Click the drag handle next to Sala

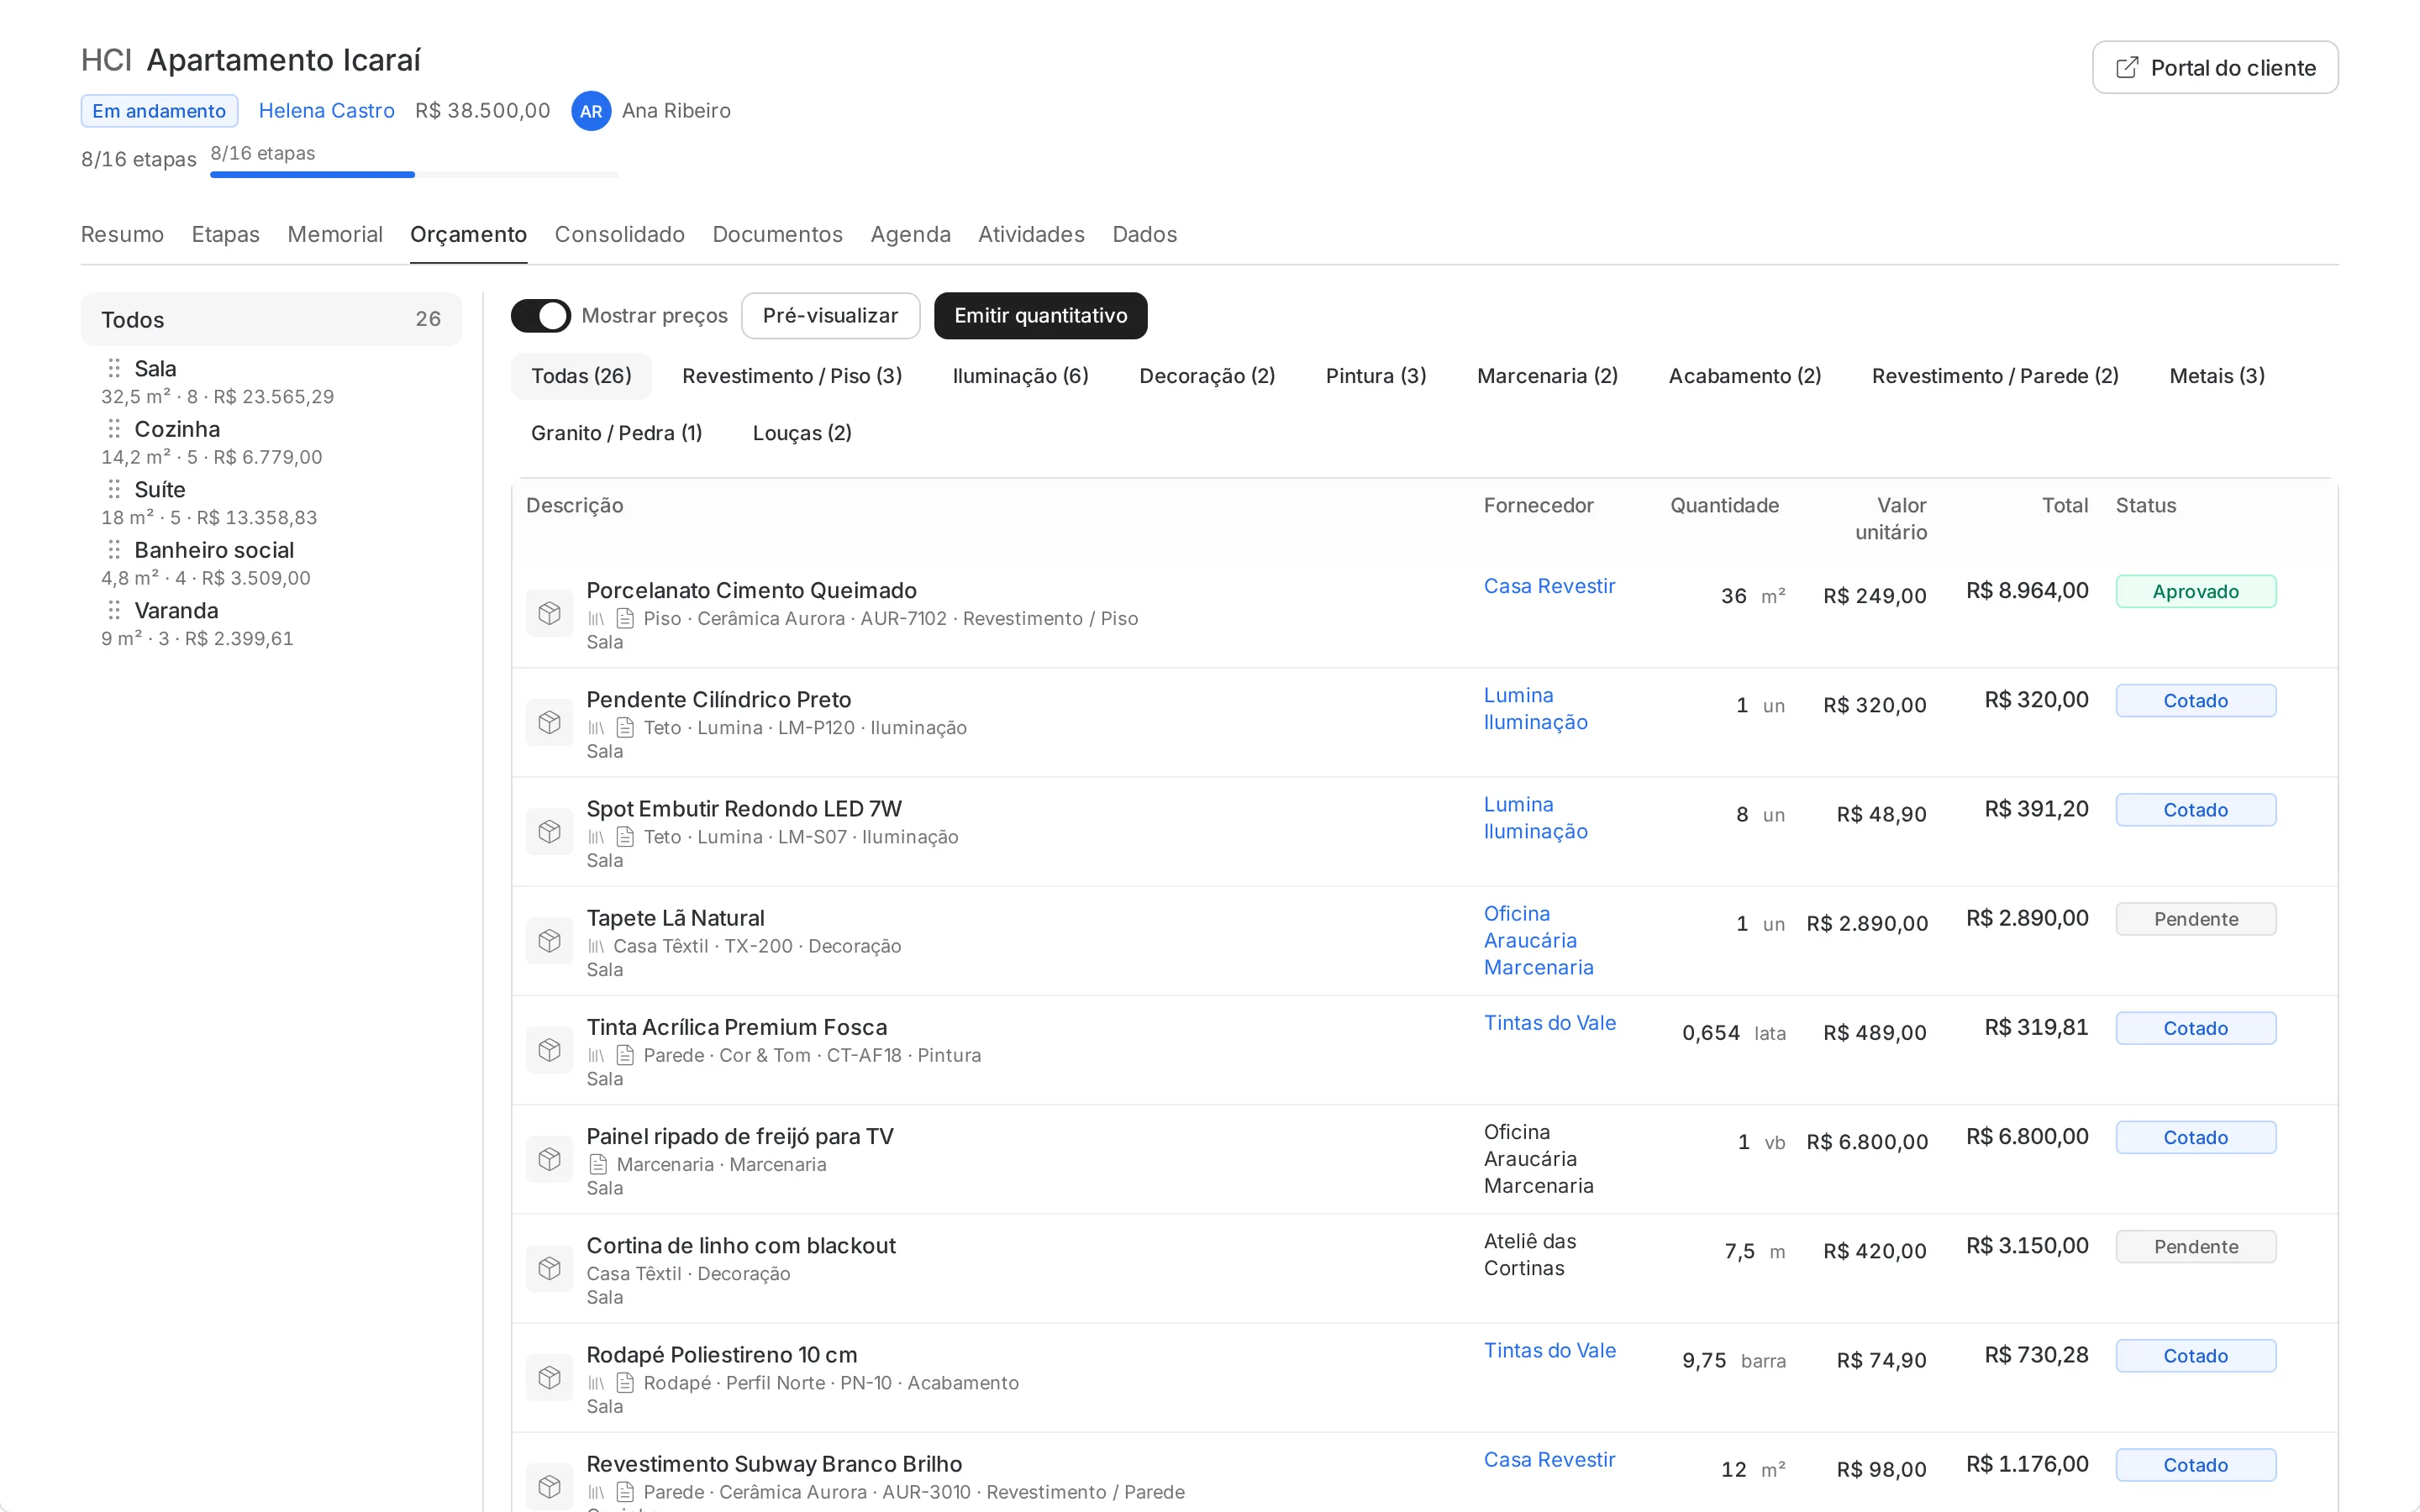point(114,368)
